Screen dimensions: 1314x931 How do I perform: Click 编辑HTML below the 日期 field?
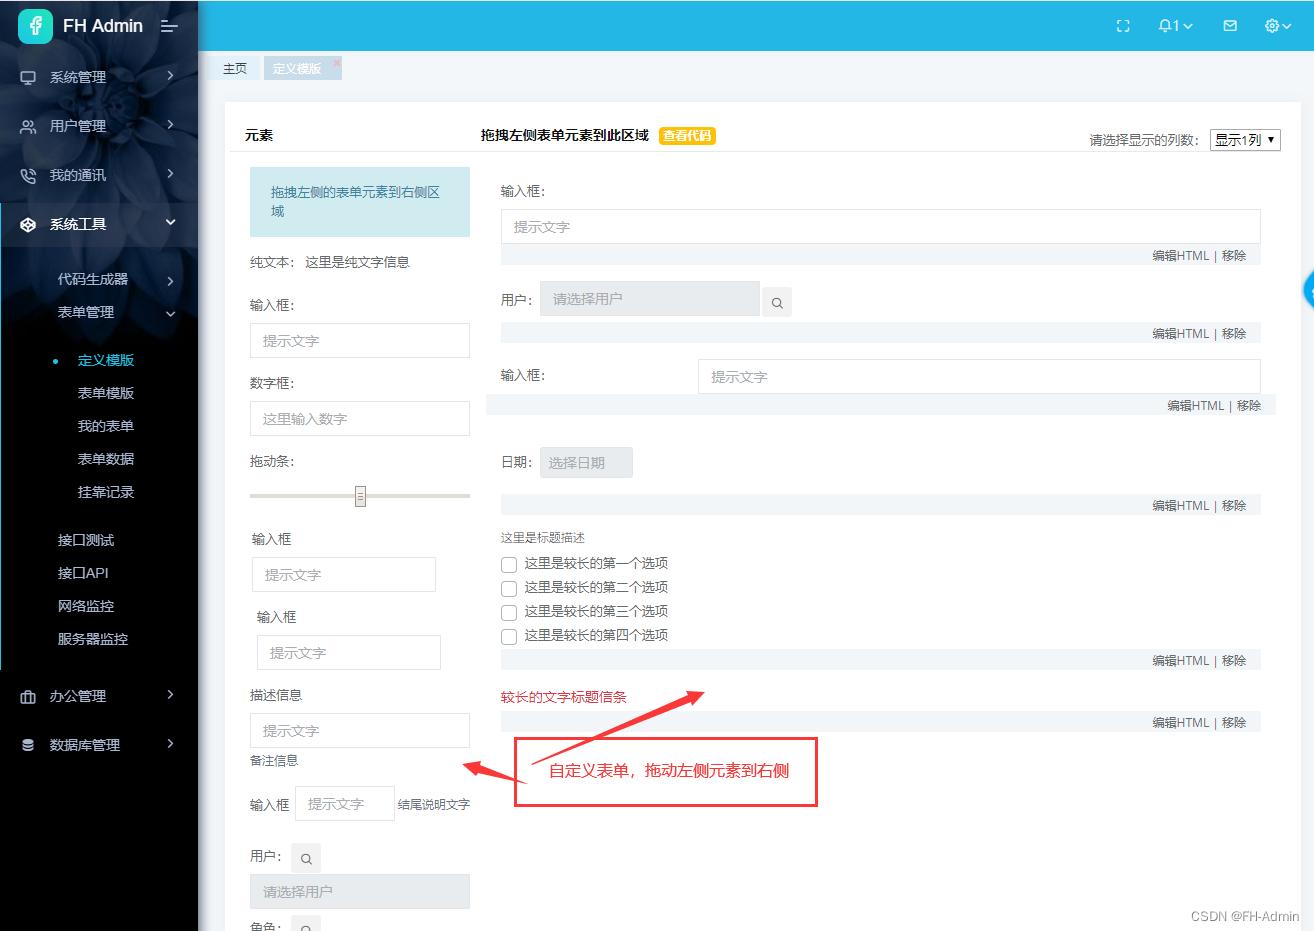(x=1181, y=506)
